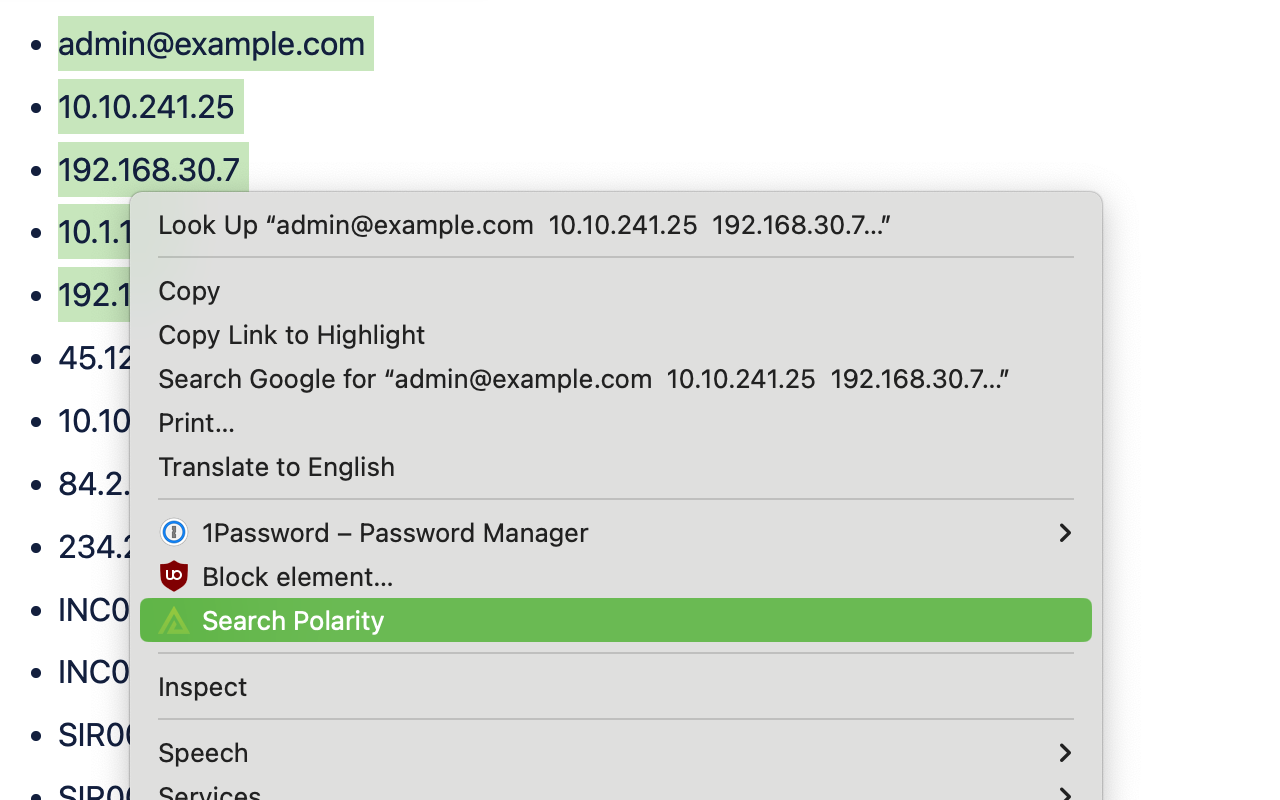The width and height of the screenshot is (1280, 800).
Task: Expand the Speech submenu arrow
Action: click(1065, 753)
